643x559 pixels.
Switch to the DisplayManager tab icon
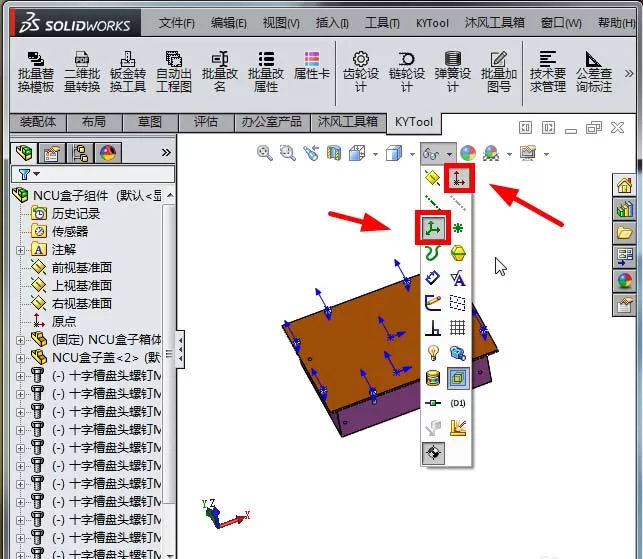tap(108, 153)
